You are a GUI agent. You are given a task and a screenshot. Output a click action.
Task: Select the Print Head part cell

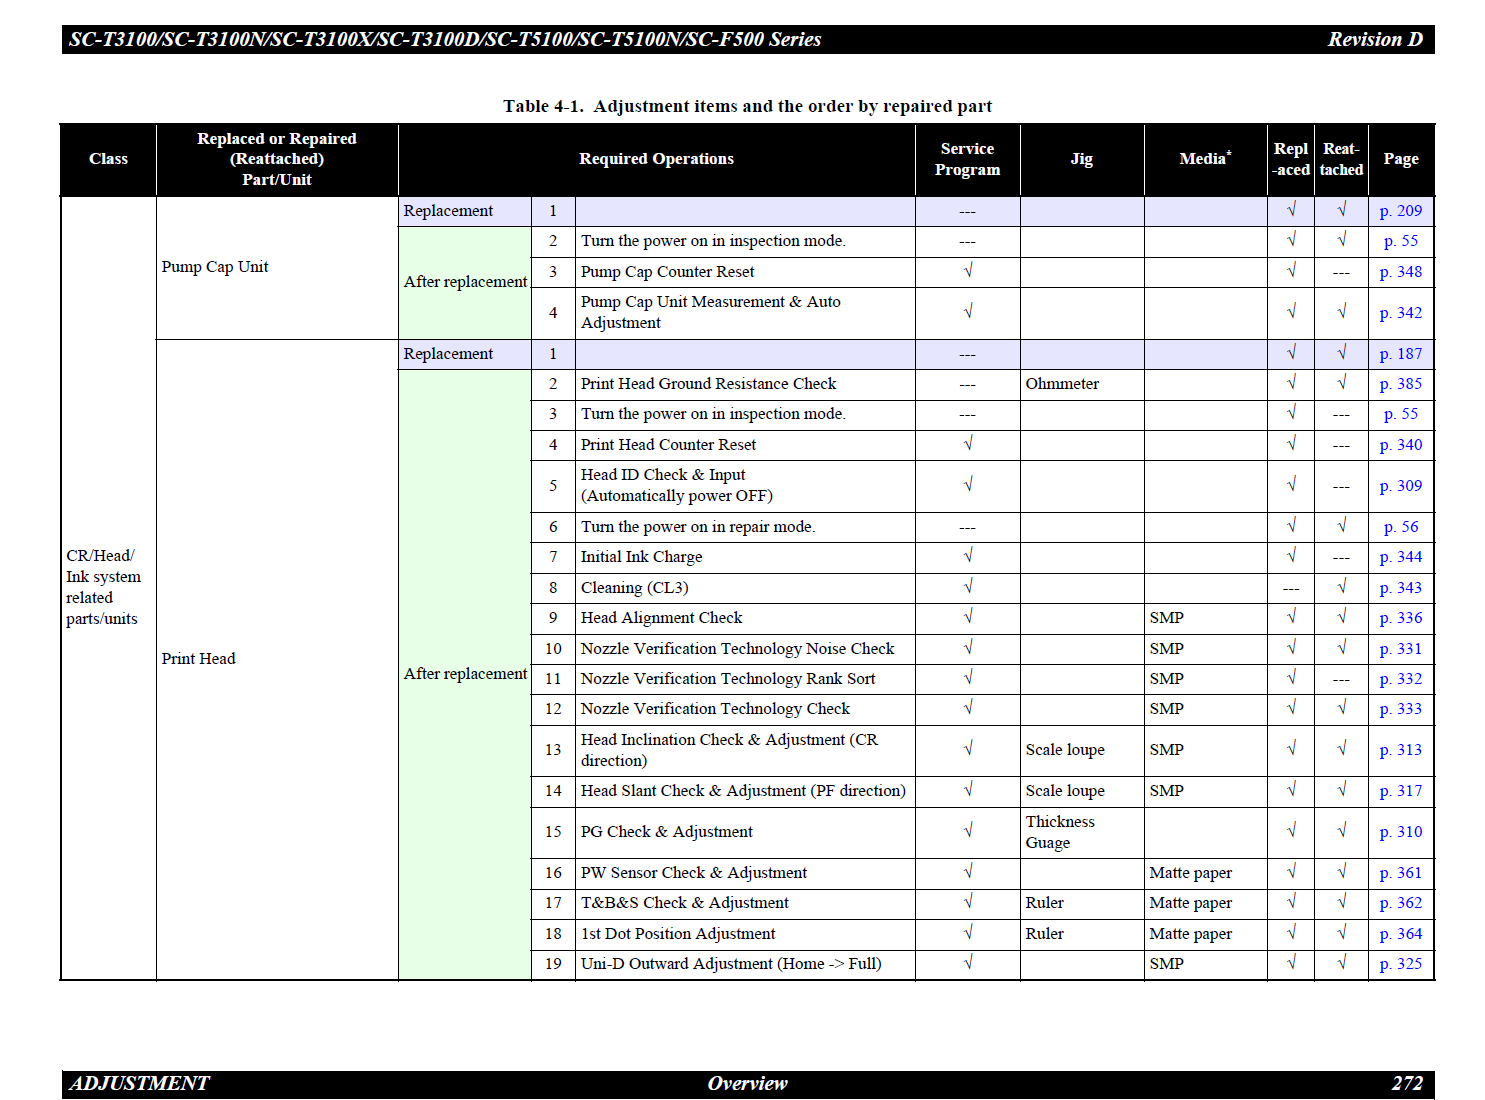(199, 659)
